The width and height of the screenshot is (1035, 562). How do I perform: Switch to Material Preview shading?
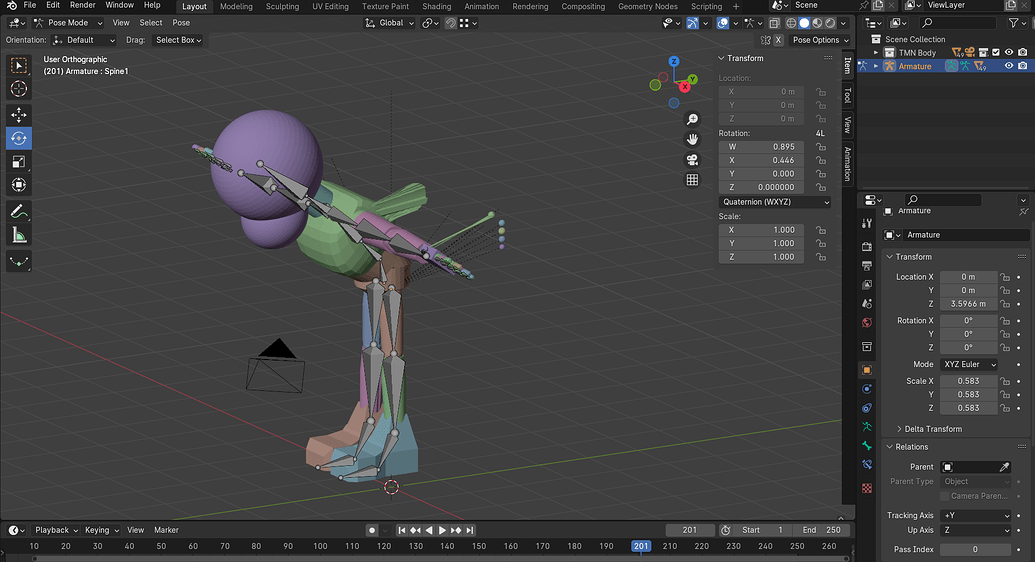click(817, 23)
